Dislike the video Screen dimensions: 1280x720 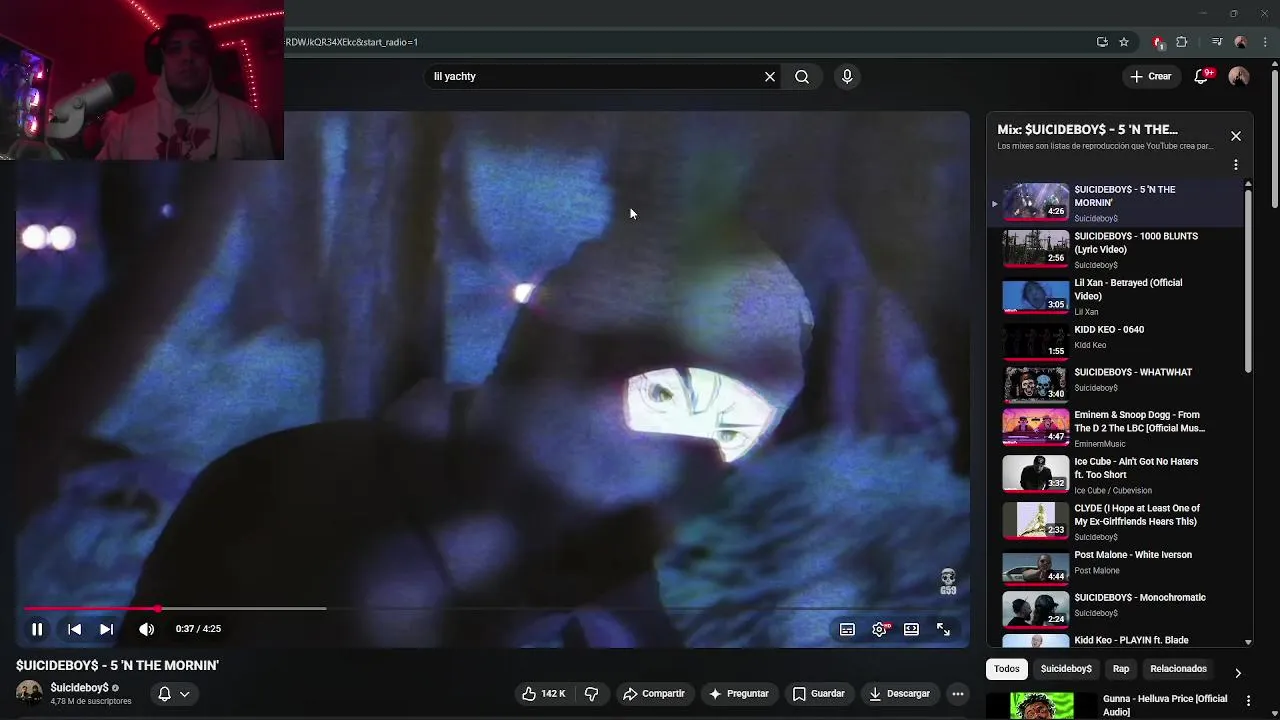[x=591, y=694]
